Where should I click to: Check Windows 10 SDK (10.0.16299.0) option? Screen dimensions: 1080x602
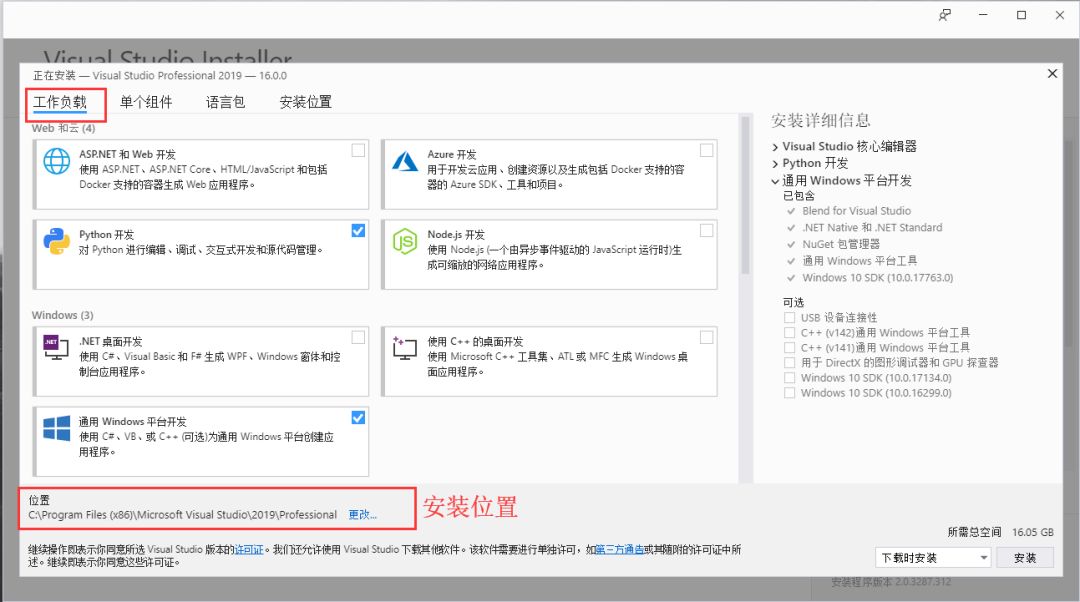(x=789, y=393)
